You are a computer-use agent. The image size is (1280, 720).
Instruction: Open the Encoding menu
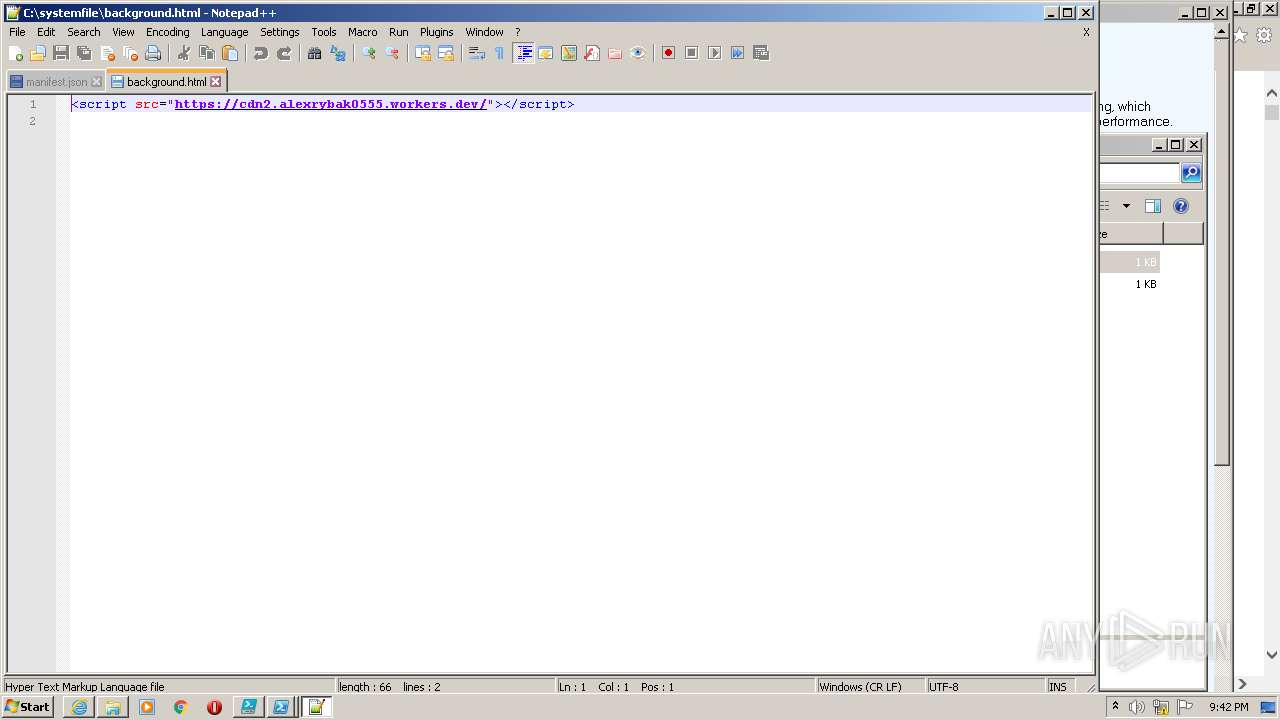pyautogui.click(x=167, y=32)
